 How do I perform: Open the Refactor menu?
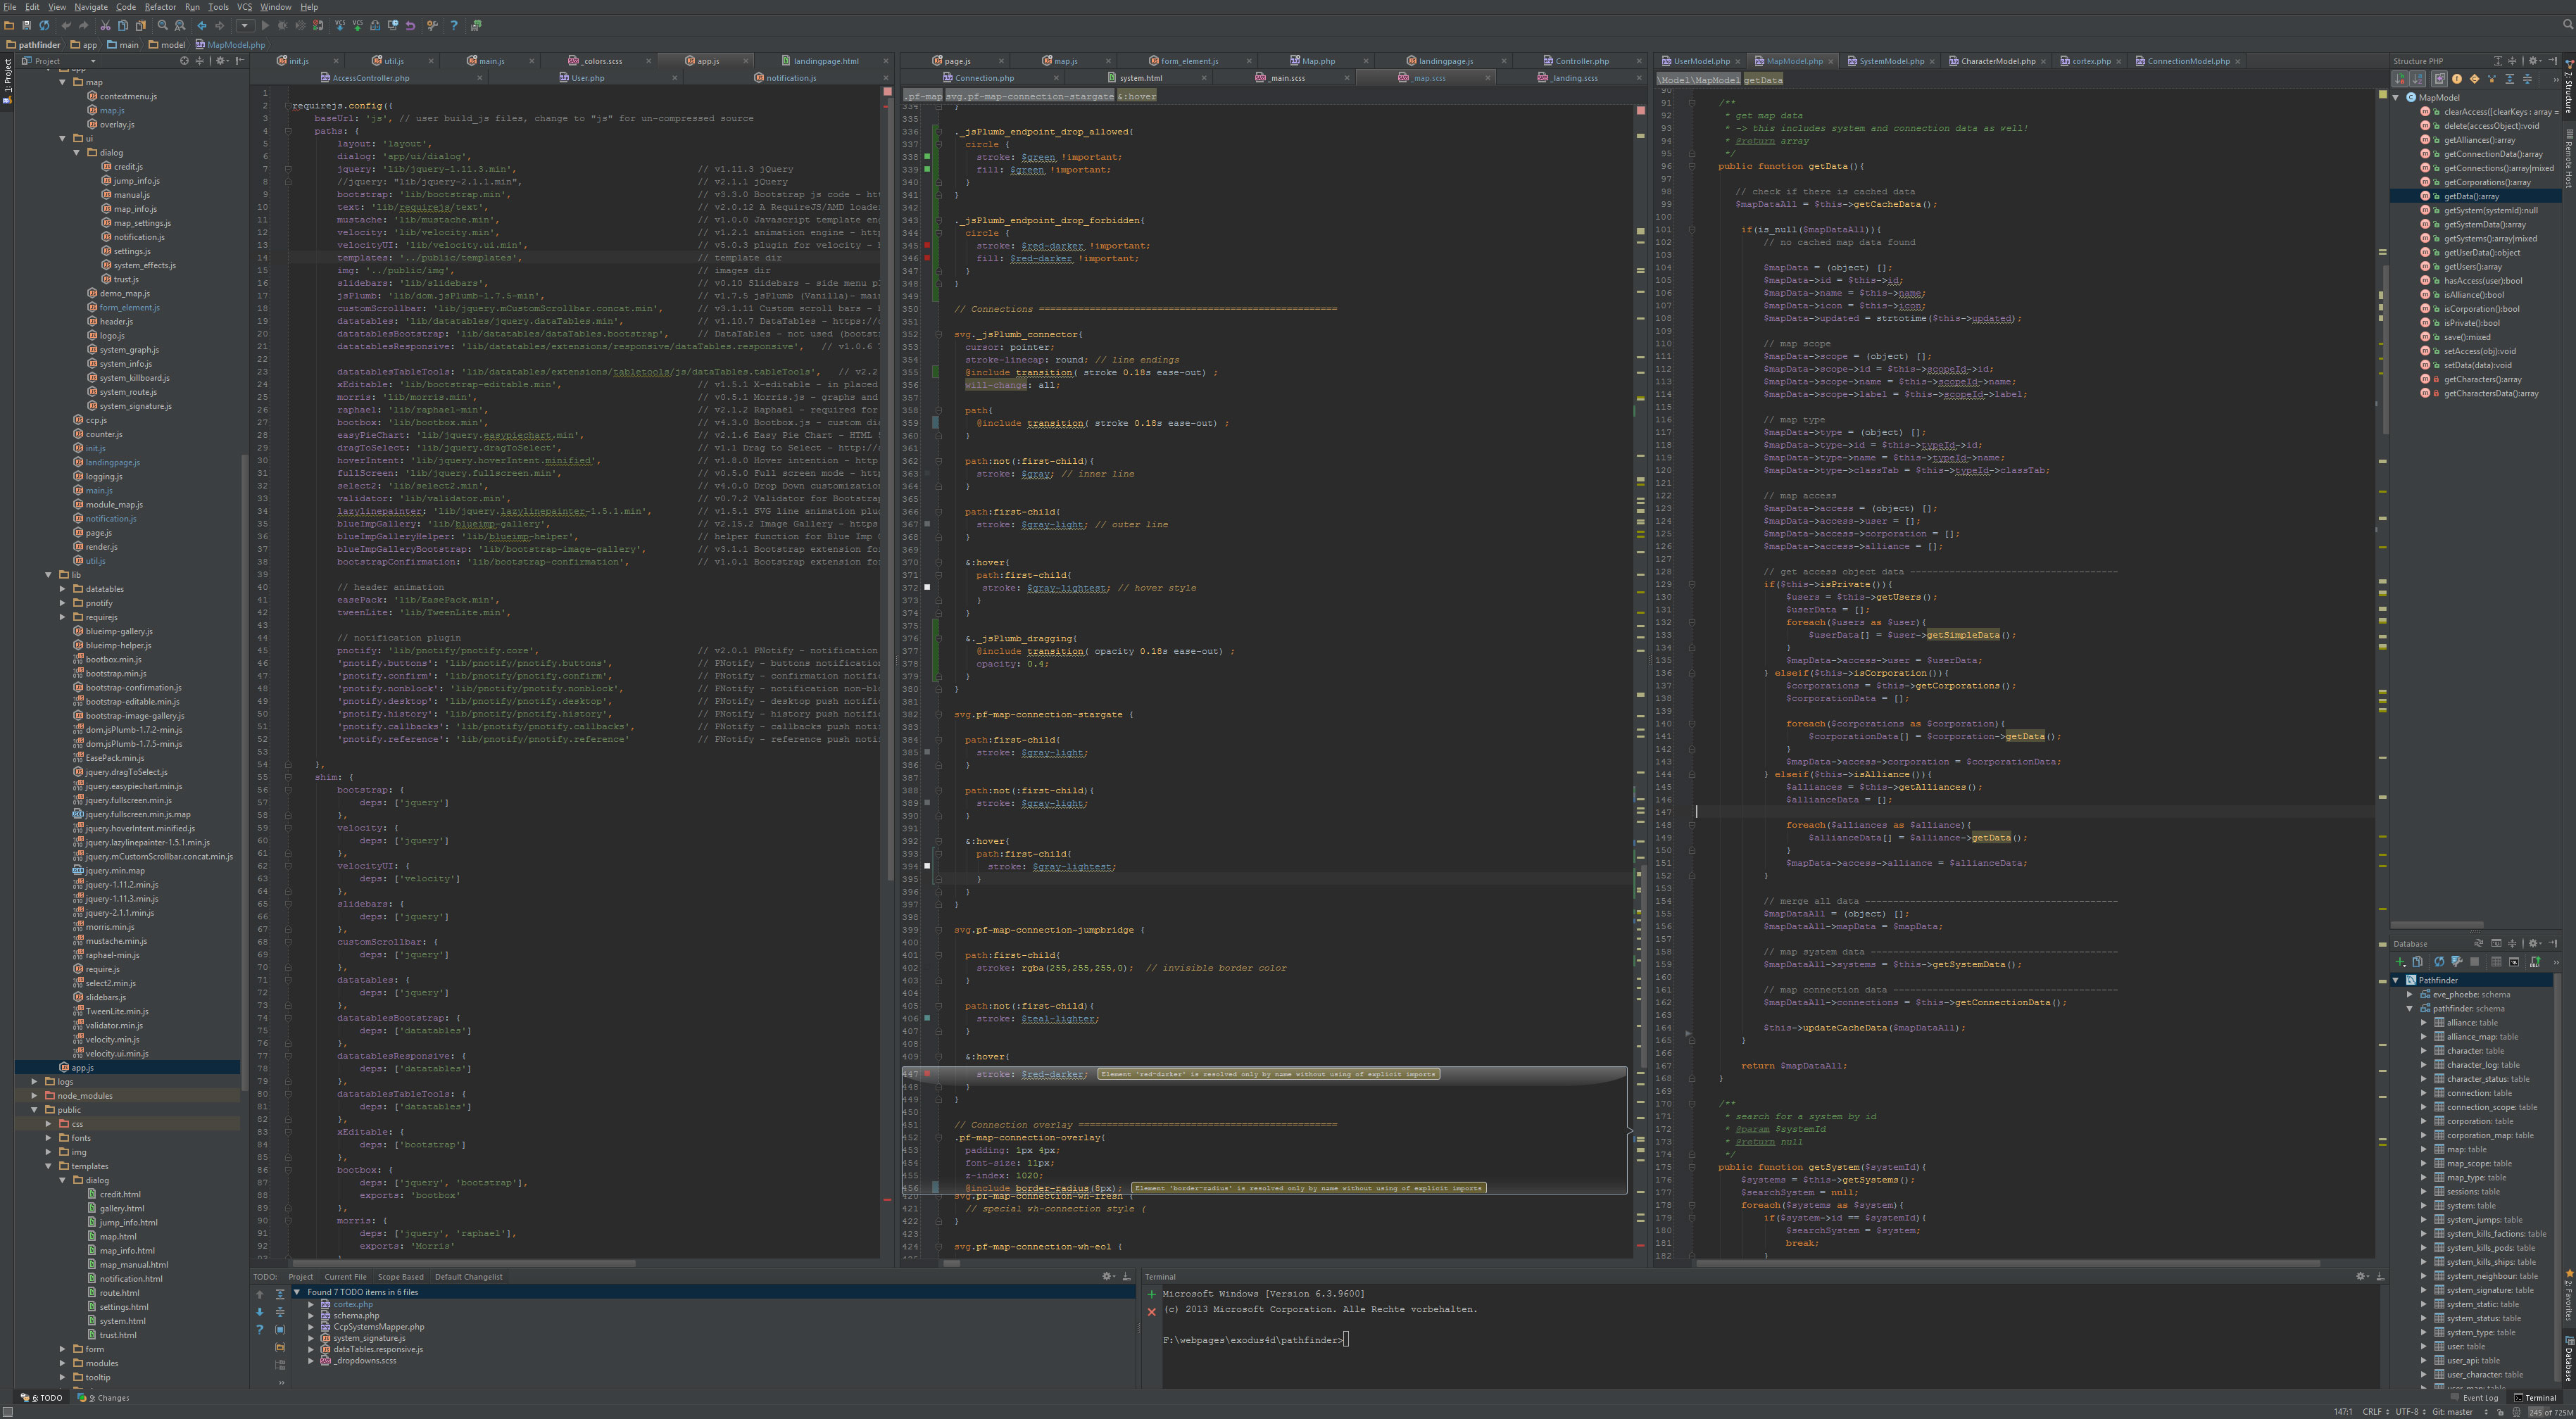click(160, 7)
